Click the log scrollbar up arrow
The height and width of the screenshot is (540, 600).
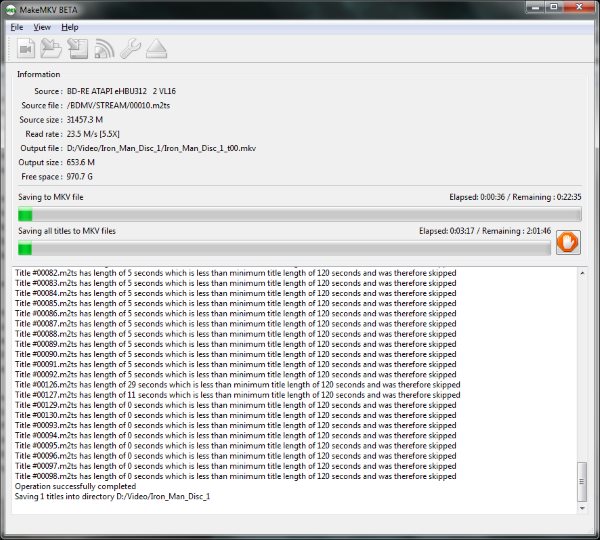point(582,273)
